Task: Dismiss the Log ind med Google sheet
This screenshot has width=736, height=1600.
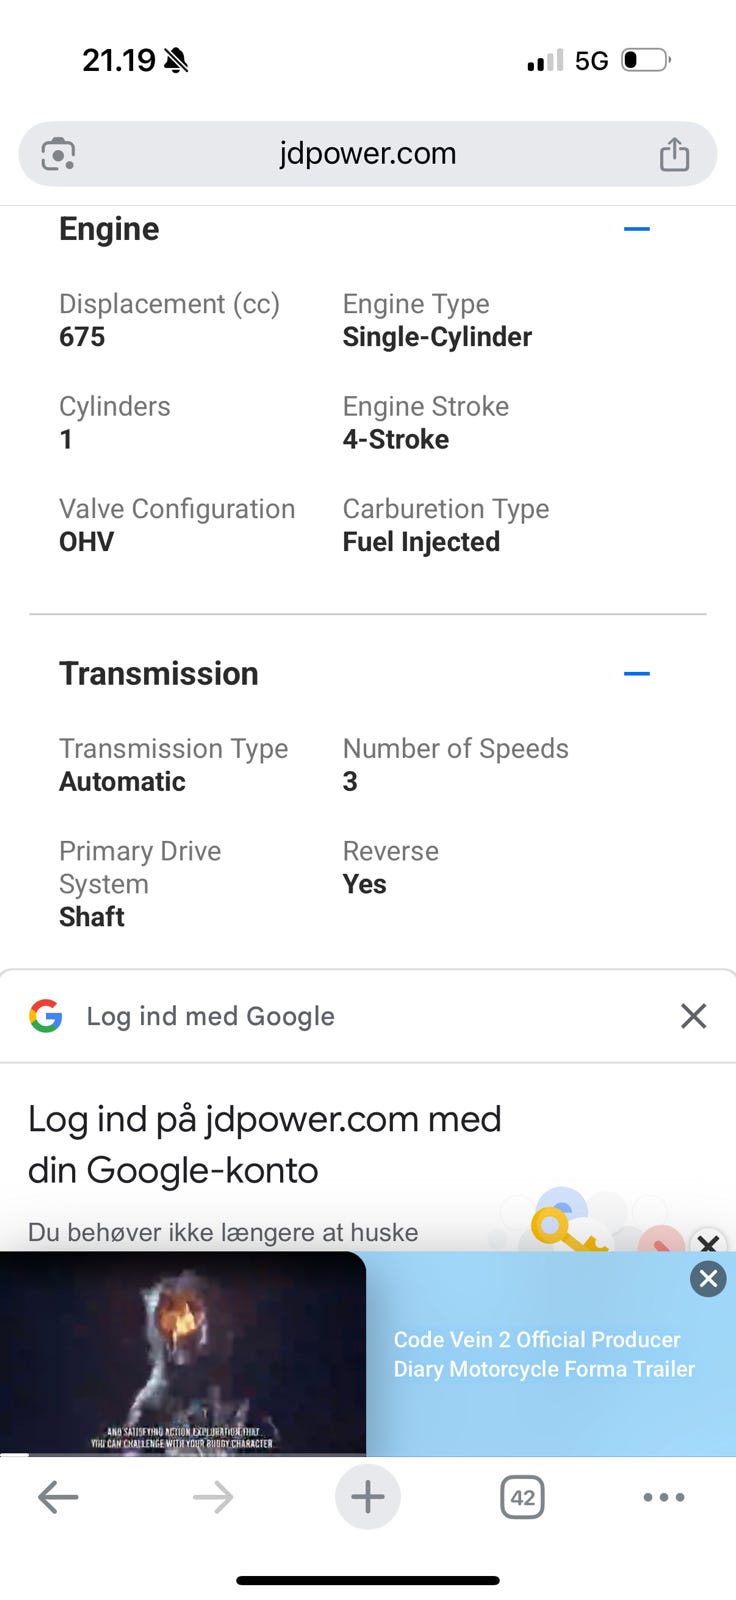Action: click(693, 1016)
